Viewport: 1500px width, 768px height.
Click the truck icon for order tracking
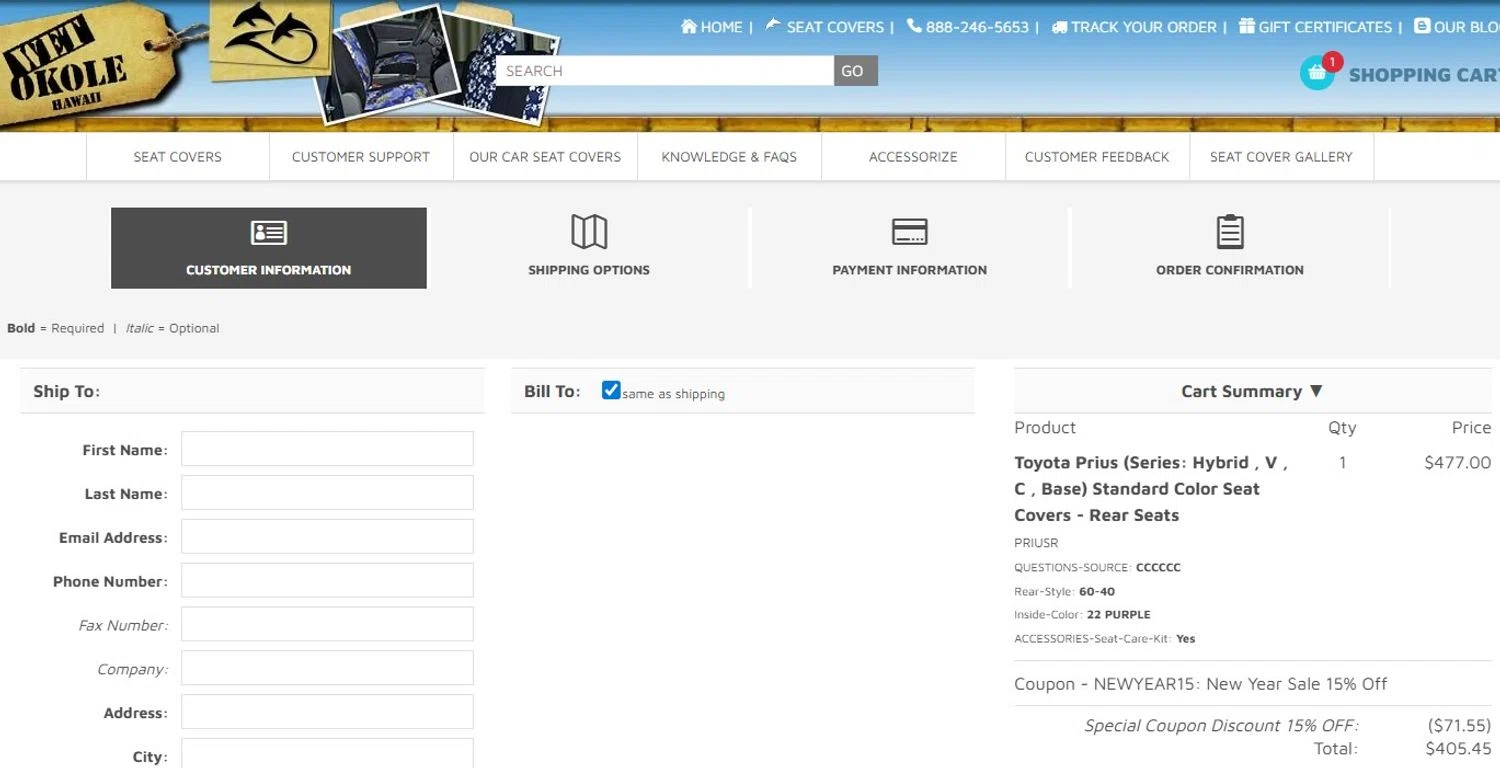(1059, 28)
